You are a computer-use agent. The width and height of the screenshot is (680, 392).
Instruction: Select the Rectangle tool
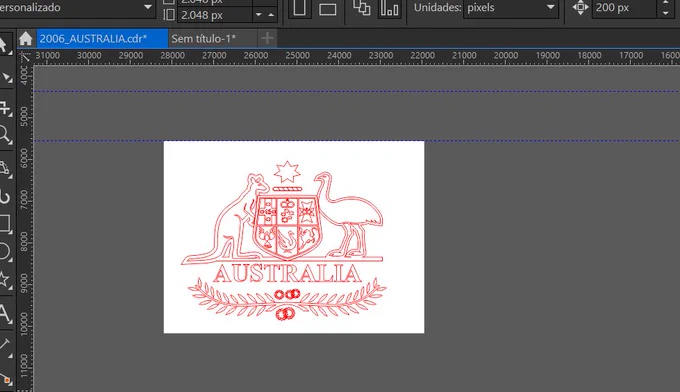point(5,224)
